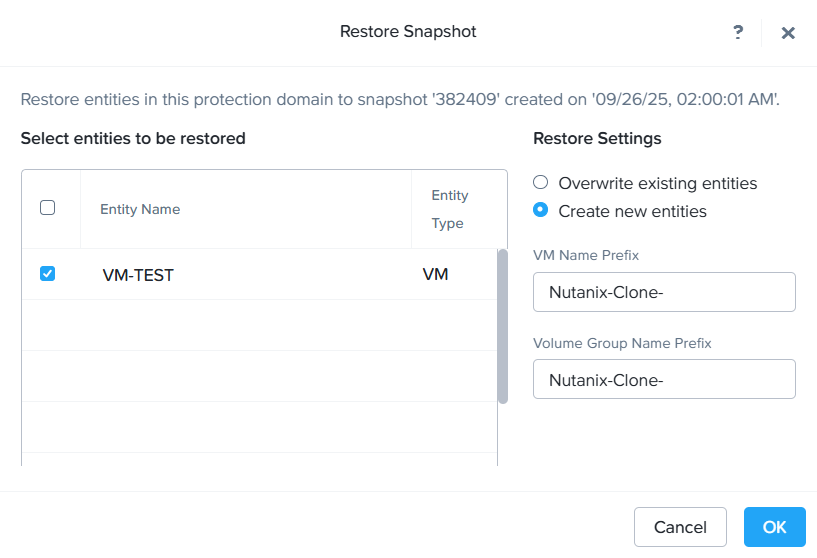Close the Restore Snapshot dialog
Screen dimensions: 817x558
[x=788, y=33]
